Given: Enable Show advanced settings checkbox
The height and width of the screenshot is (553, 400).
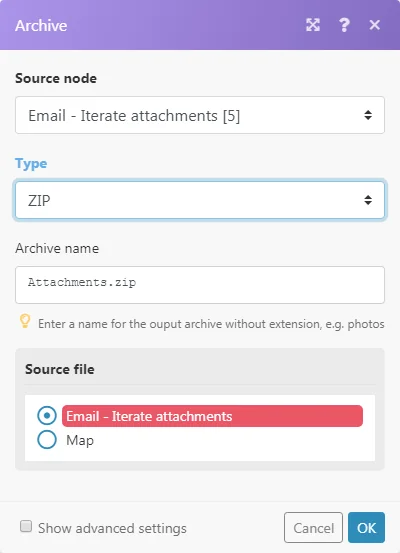Looking at the screenshot, I should [x=26, y=526].
